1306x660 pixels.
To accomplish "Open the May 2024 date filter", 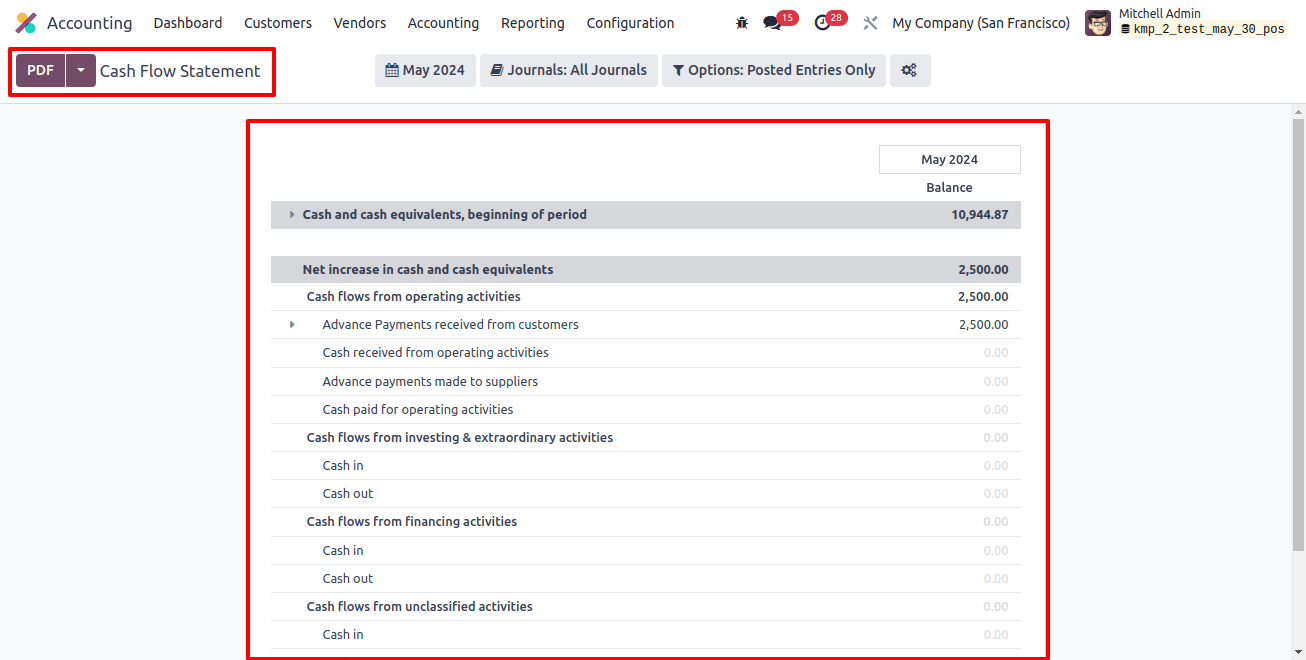I will click(x=424, y=70).
